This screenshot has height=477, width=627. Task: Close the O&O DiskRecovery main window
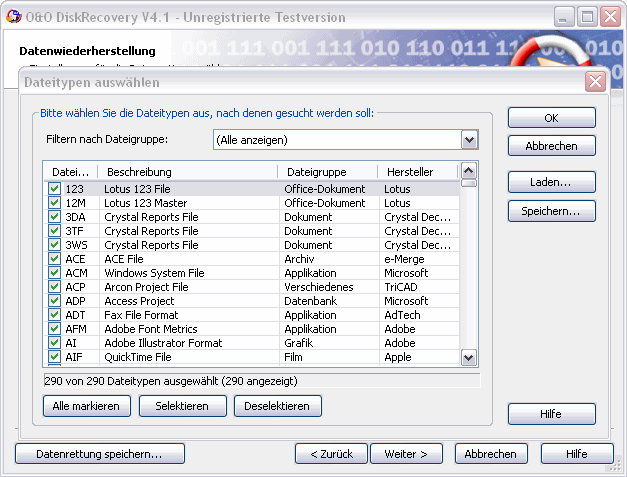pos(611,16)
